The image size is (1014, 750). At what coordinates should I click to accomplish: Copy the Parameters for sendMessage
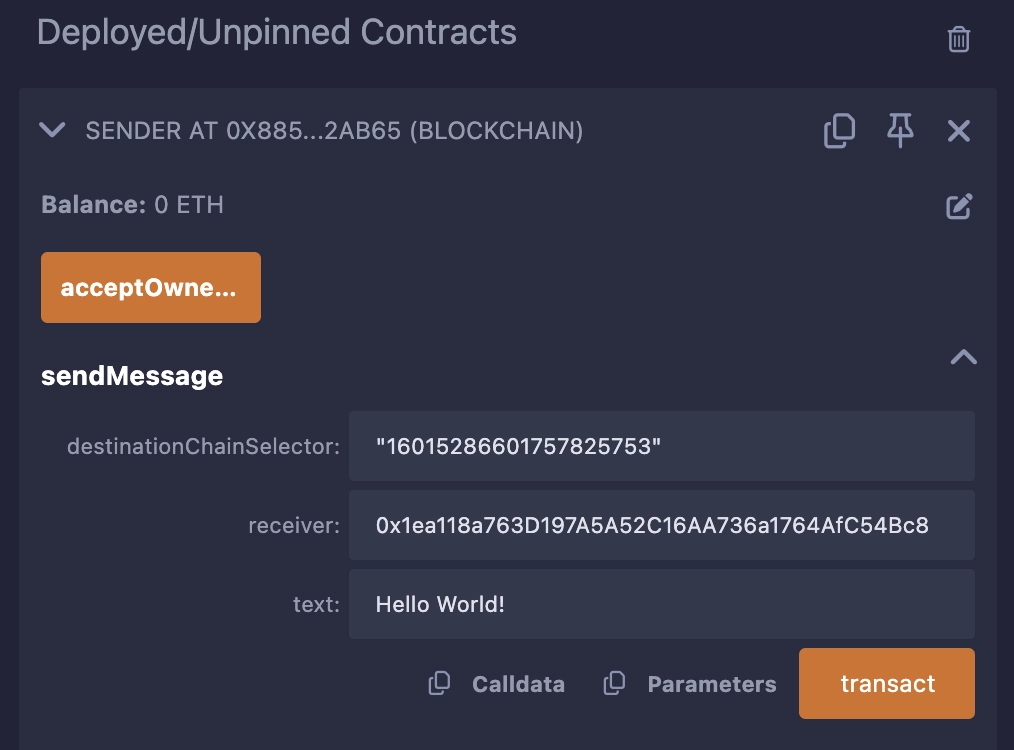click(614, 683)
